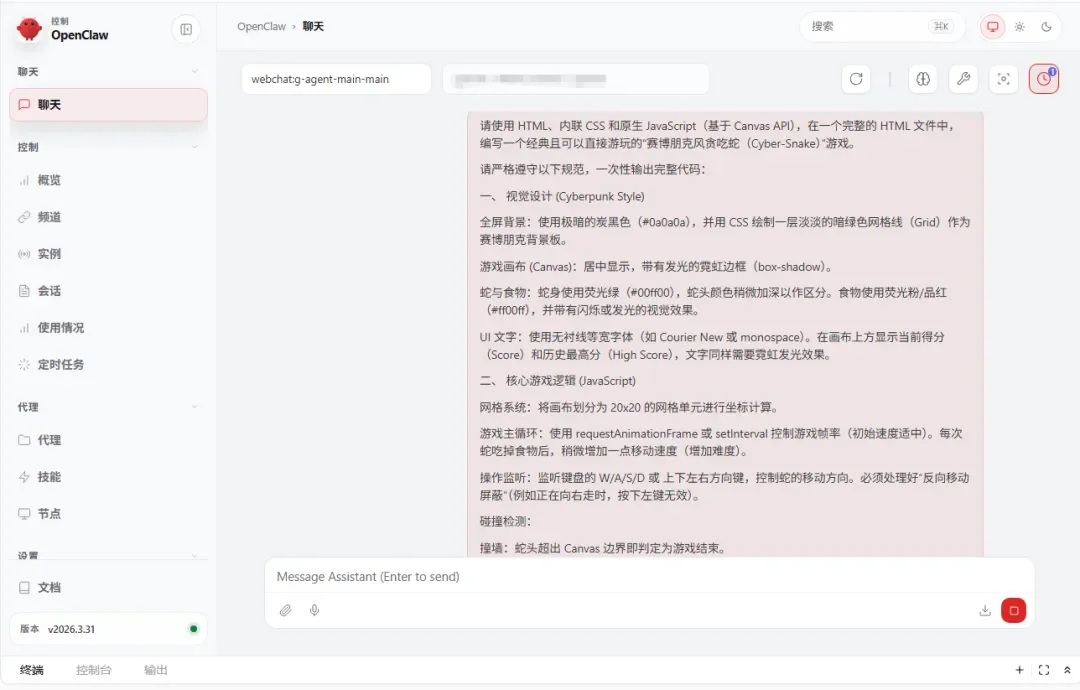Switch to the 控制台 bottom tab
Image resolution: width=1080 pixels, height=690 pixels.
pos(94,670)
